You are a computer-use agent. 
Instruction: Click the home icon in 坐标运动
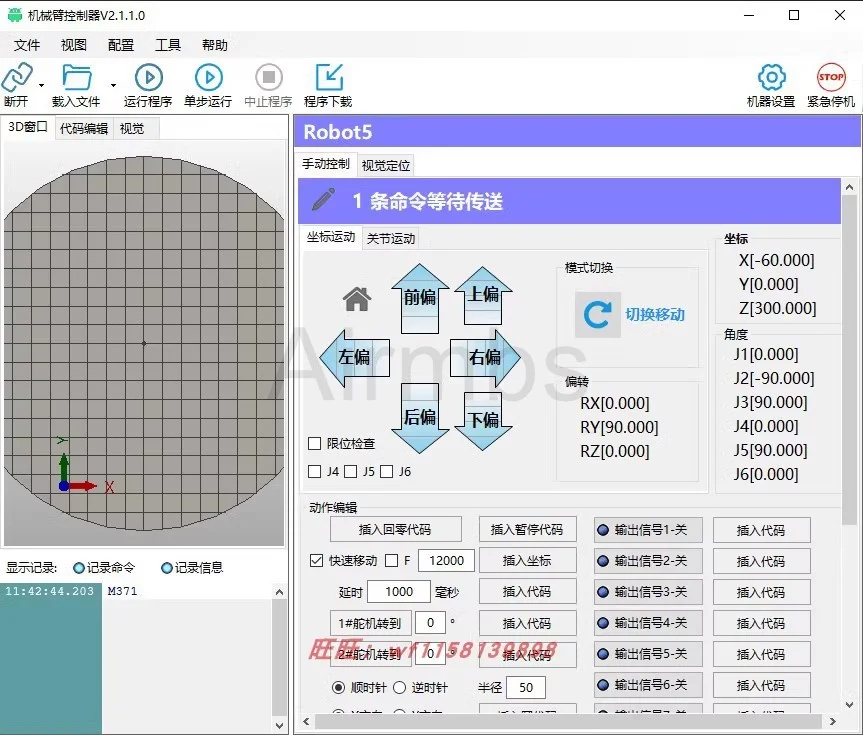[357, 299]
